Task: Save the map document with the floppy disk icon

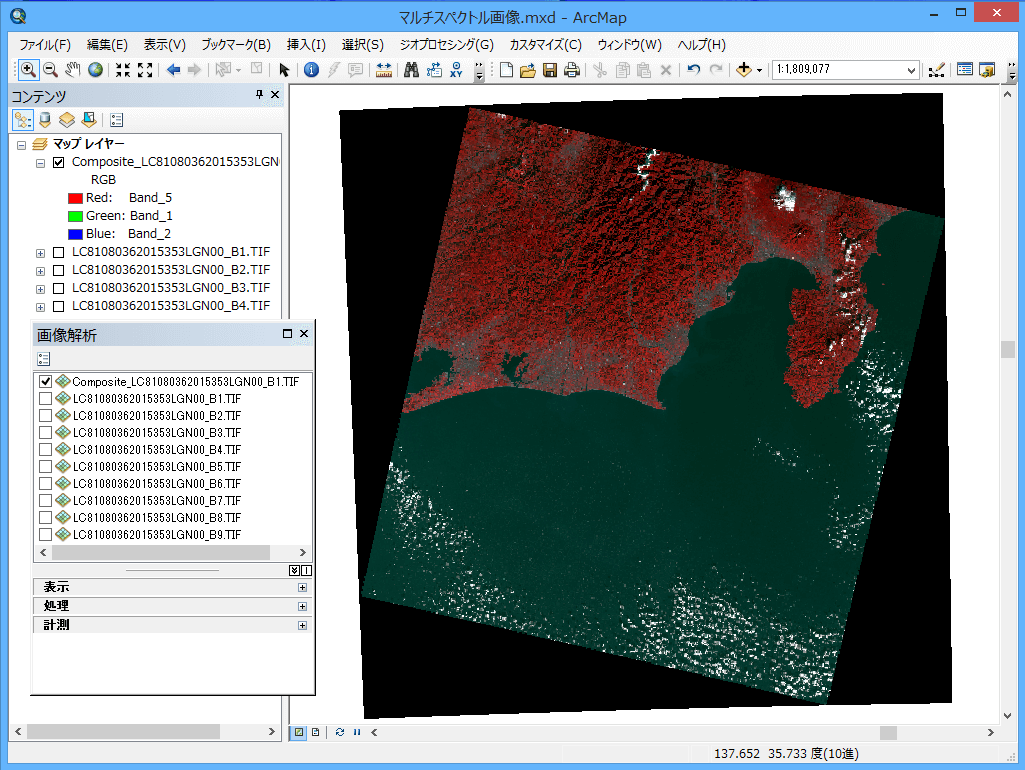Action: click(550, 70)
